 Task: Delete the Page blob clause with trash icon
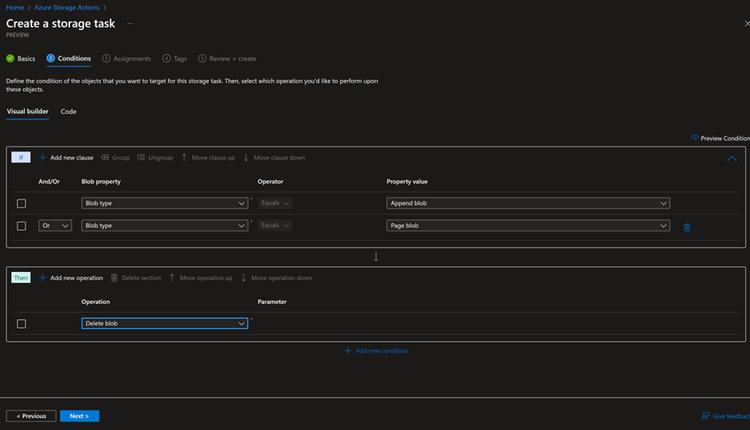click(686, 227)
